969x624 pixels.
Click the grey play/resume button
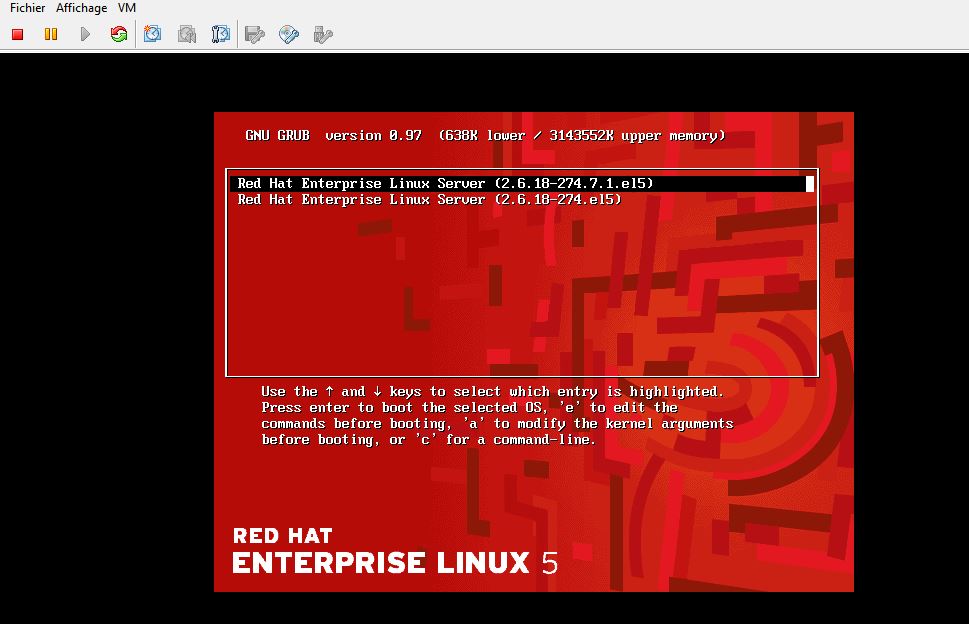pos(85,34)
